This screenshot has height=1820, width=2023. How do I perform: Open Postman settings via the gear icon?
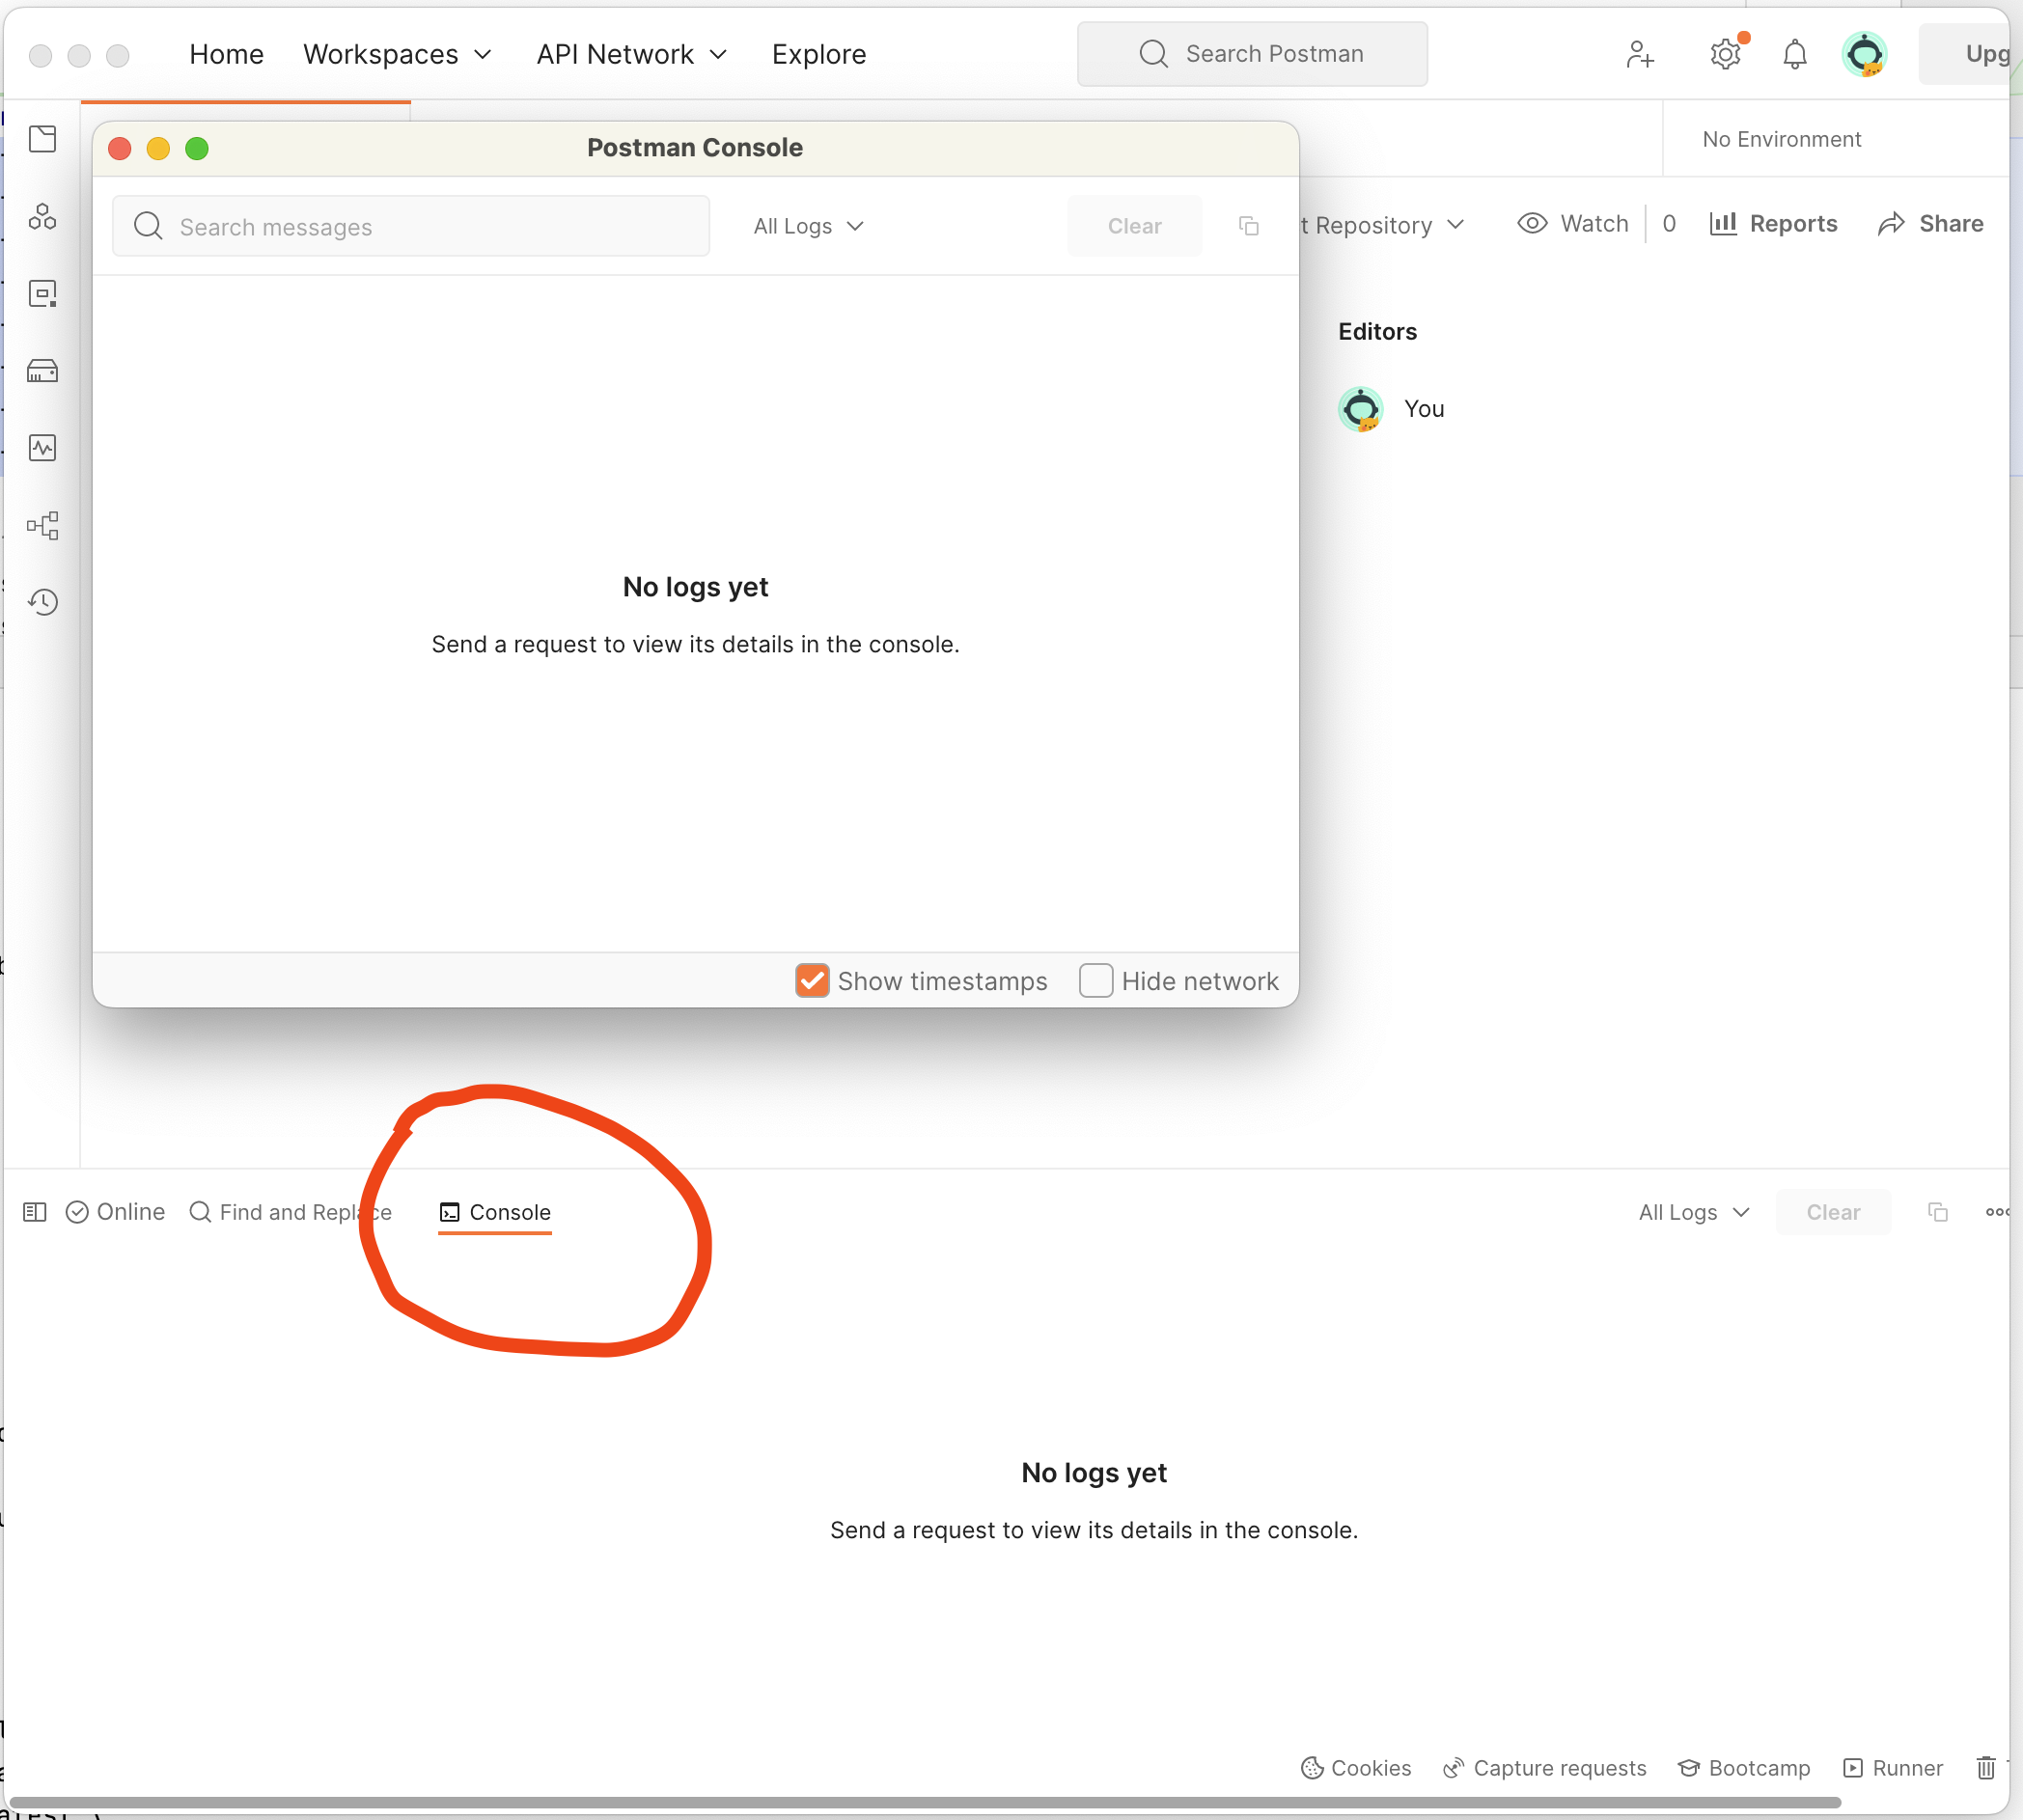click(x=1725, y=54)
